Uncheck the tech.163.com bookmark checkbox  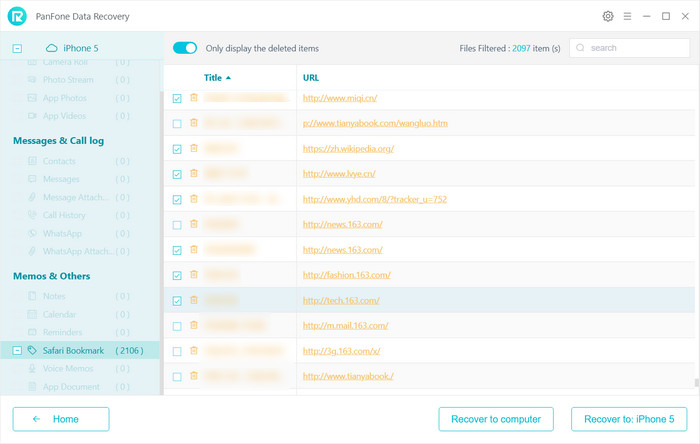coord(177,301)
